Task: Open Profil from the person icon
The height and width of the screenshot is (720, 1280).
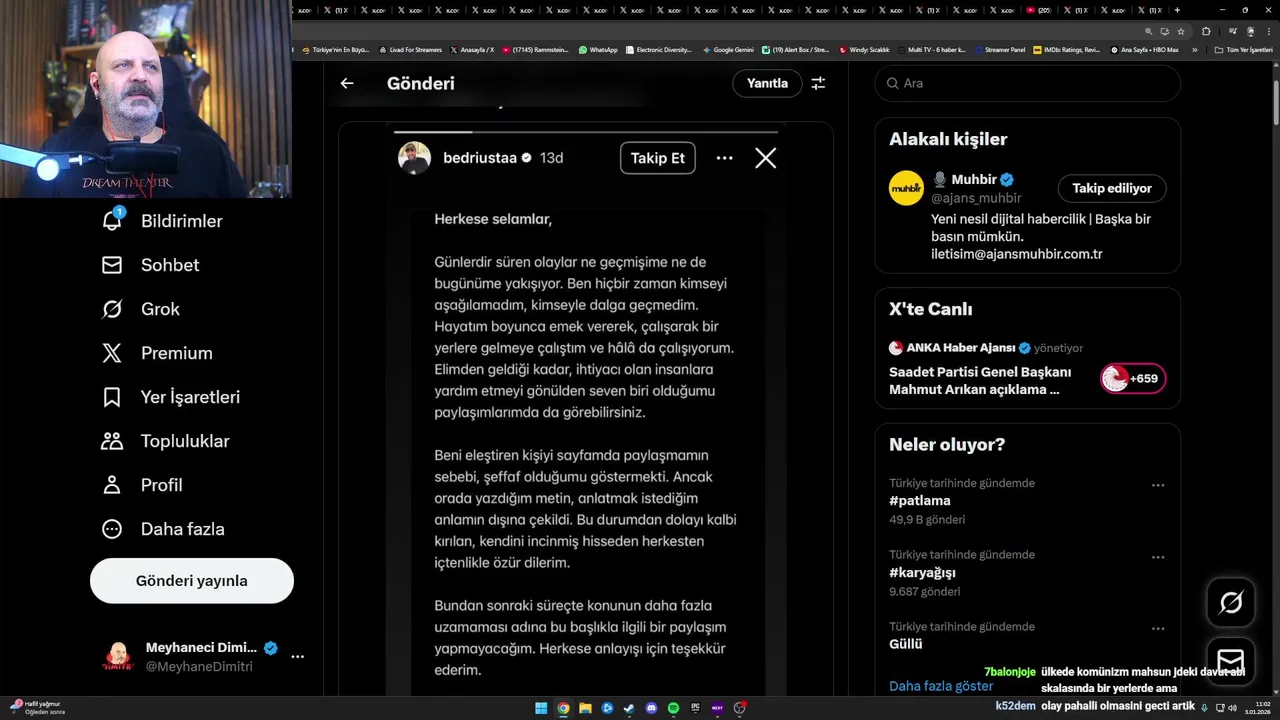Action: coord(112,485)
